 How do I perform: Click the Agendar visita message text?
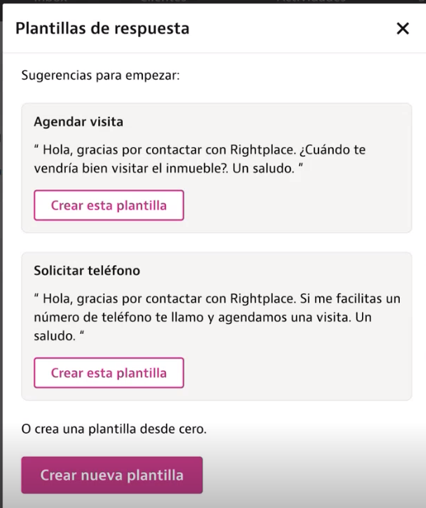coord(200,159)
